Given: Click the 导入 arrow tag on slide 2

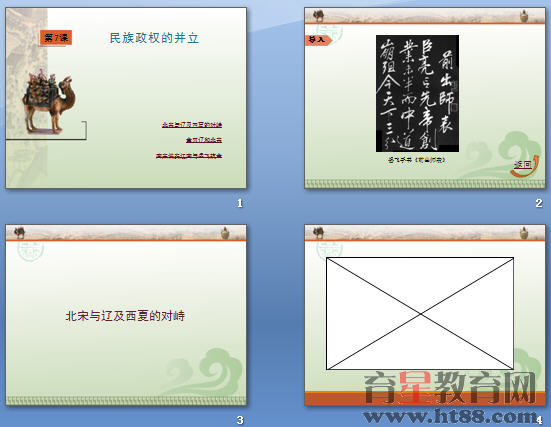Looking at the screenshot, I should (318, 40).
